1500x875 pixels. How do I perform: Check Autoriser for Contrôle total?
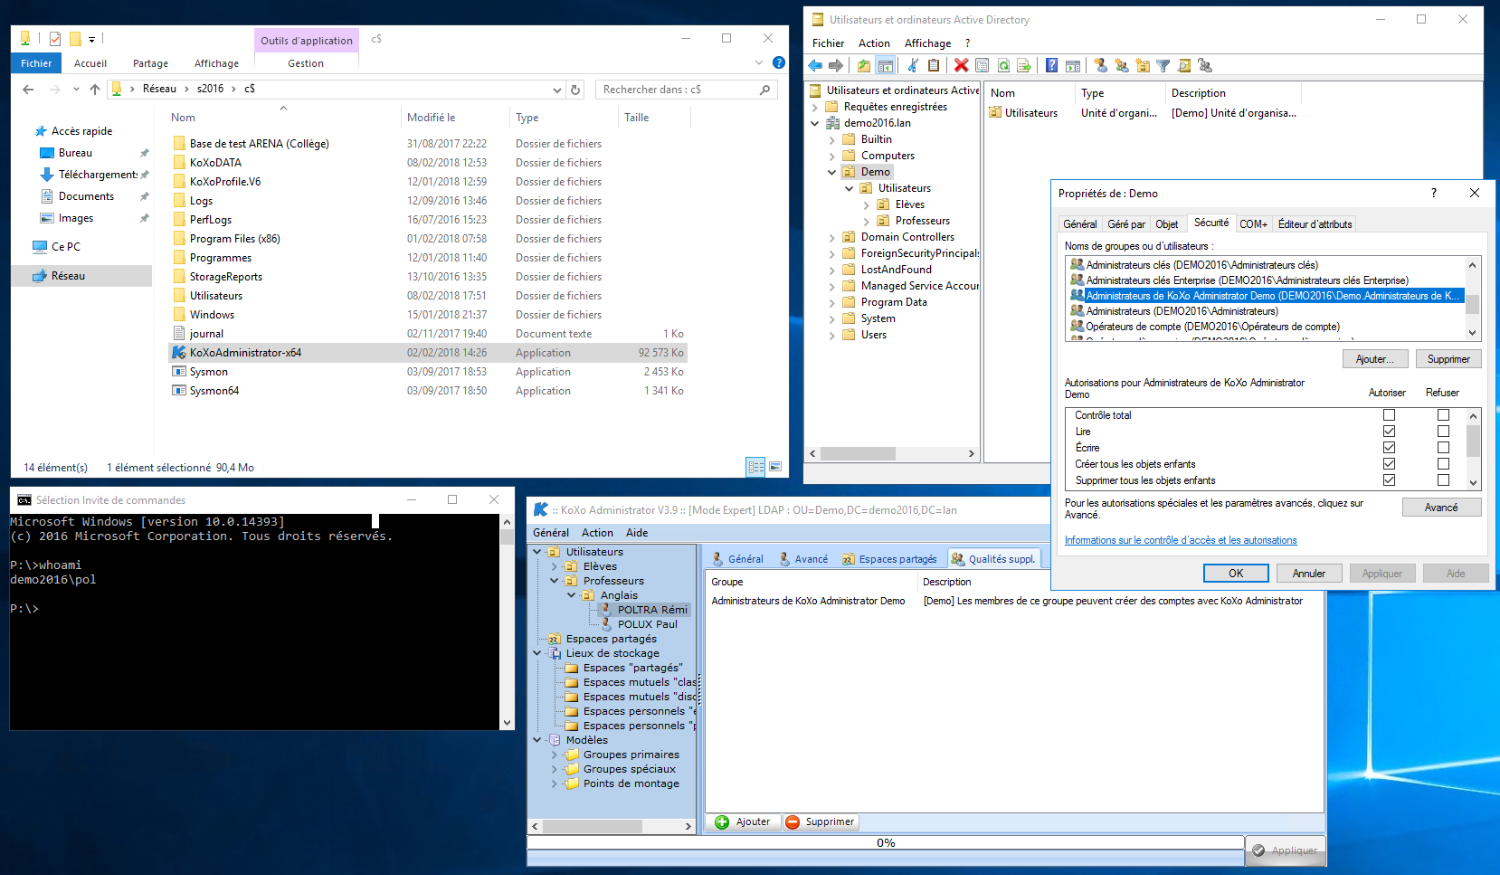(x=1389, y=415)
